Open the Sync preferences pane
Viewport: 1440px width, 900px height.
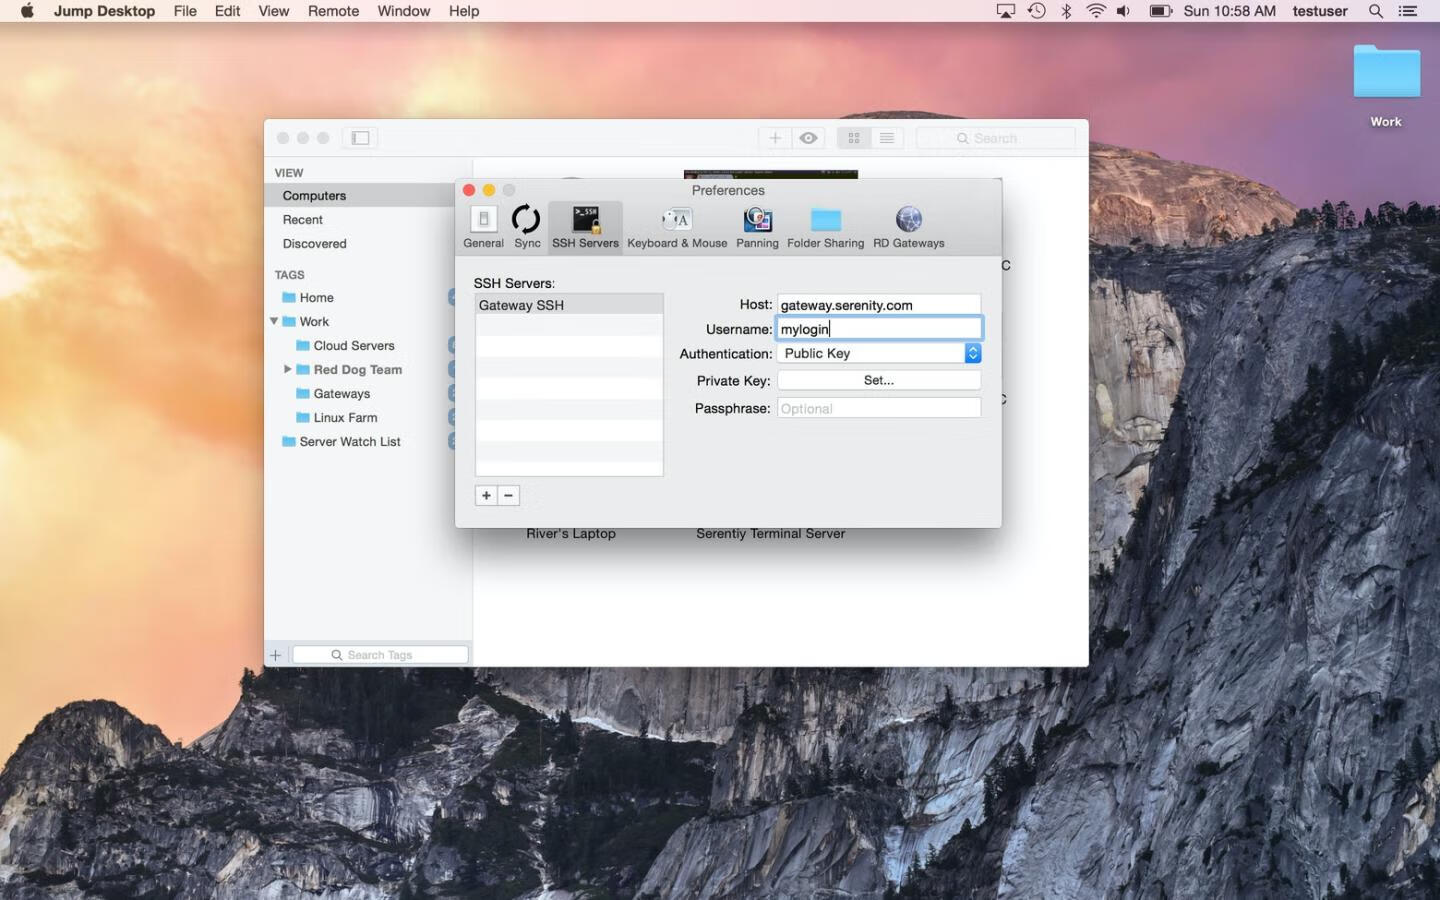[x=527, y=226]
